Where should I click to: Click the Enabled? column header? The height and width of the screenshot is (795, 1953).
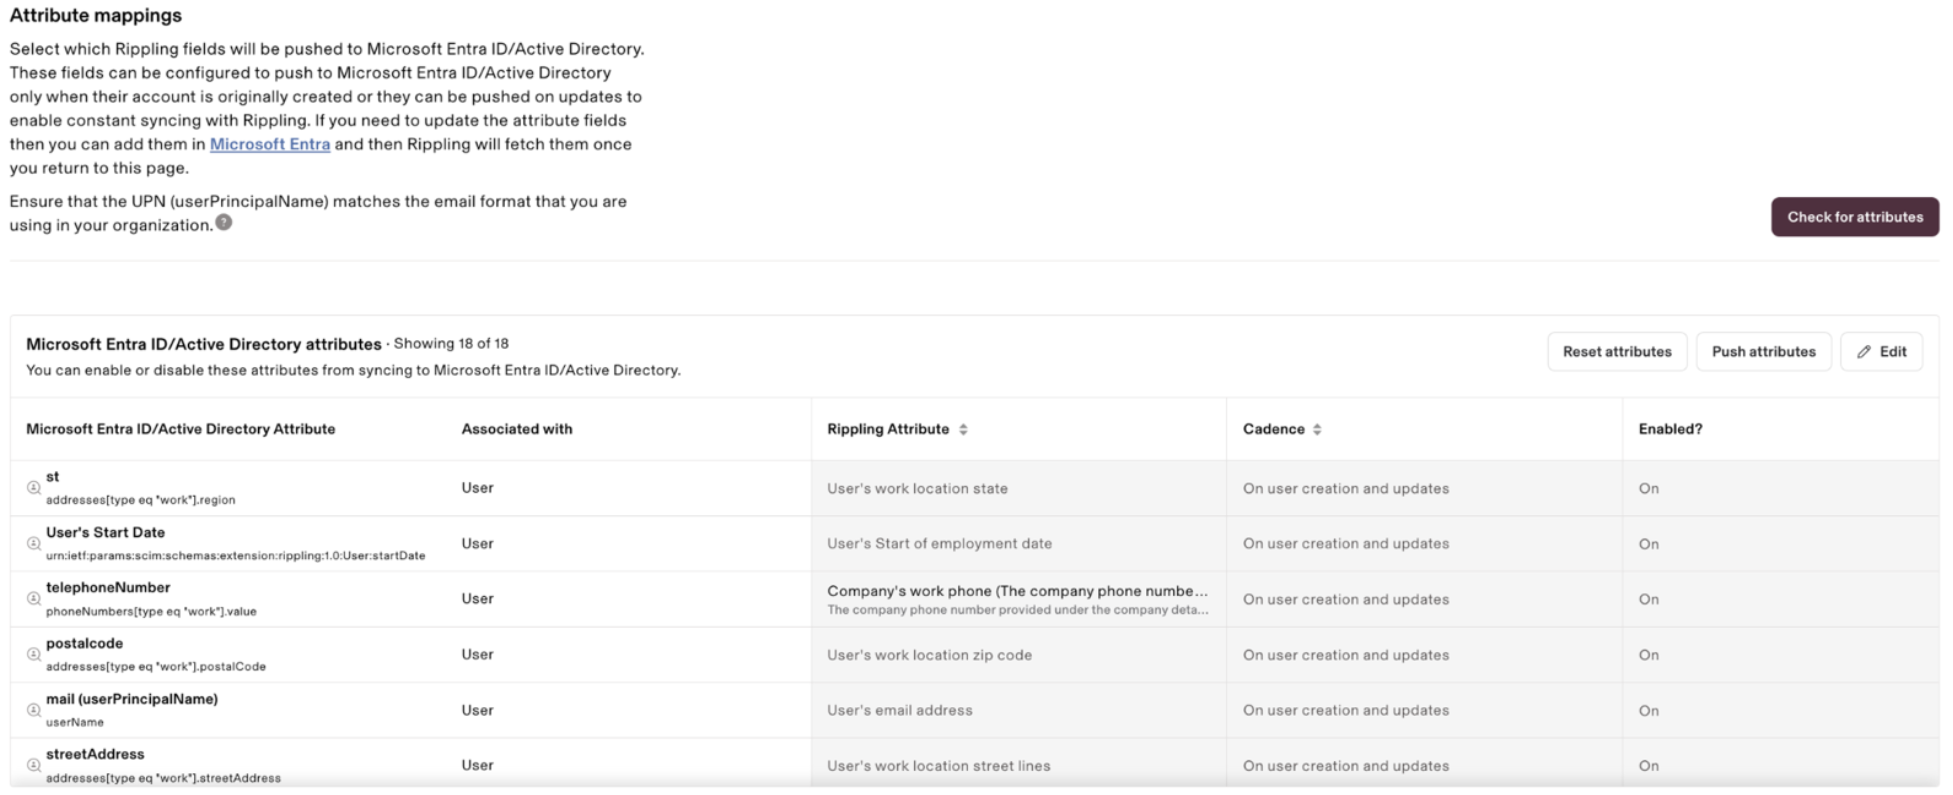click(x=1670, y=429)
